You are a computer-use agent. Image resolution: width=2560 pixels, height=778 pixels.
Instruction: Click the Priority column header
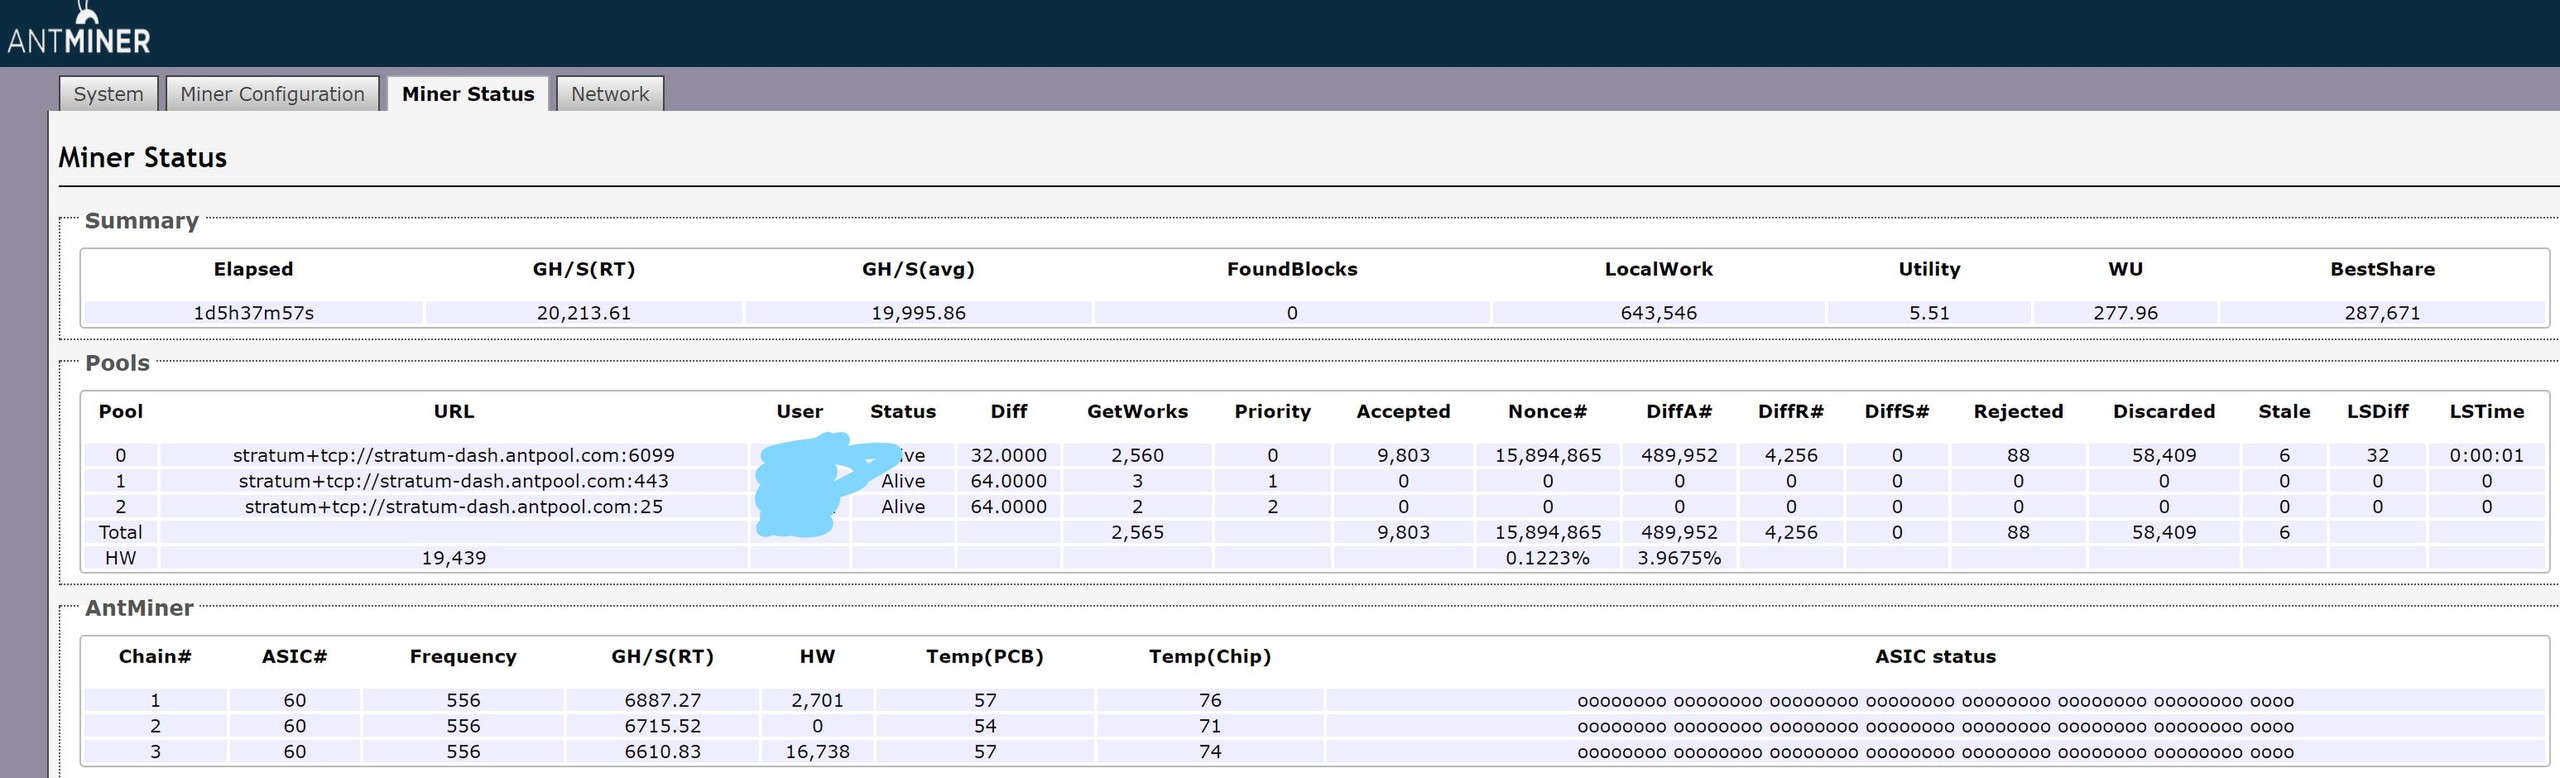(x=1272, y=412)
